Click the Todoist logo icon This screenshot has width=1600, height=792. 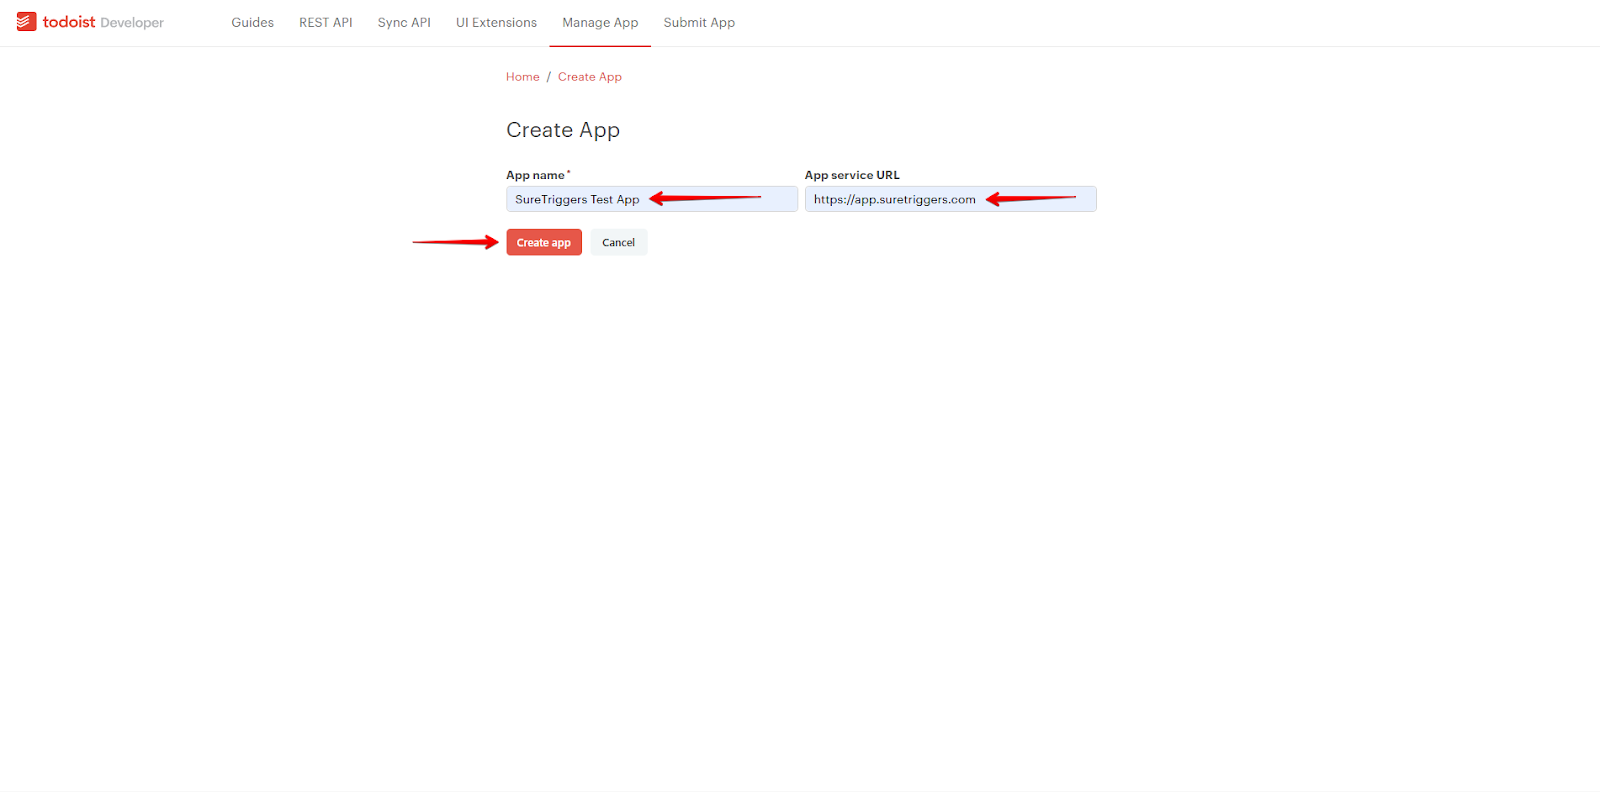pyautogui.click(x=26, y=22)
